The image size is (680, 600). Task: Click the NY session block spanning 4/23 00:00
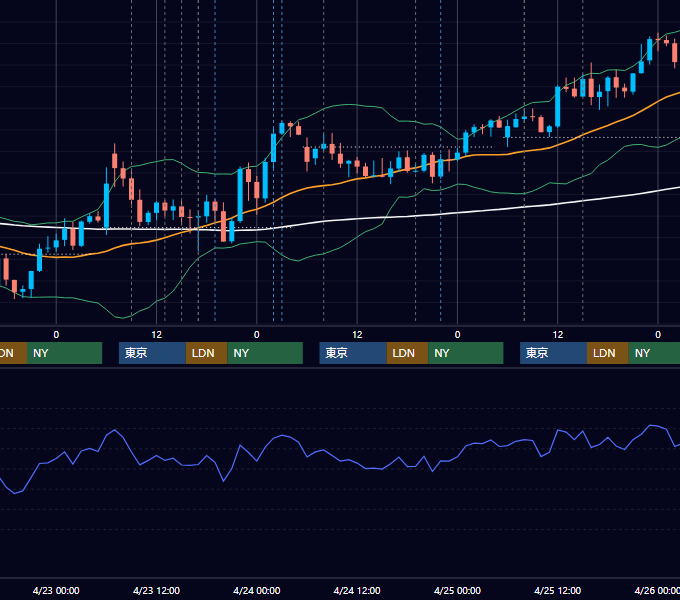point(64,353)
